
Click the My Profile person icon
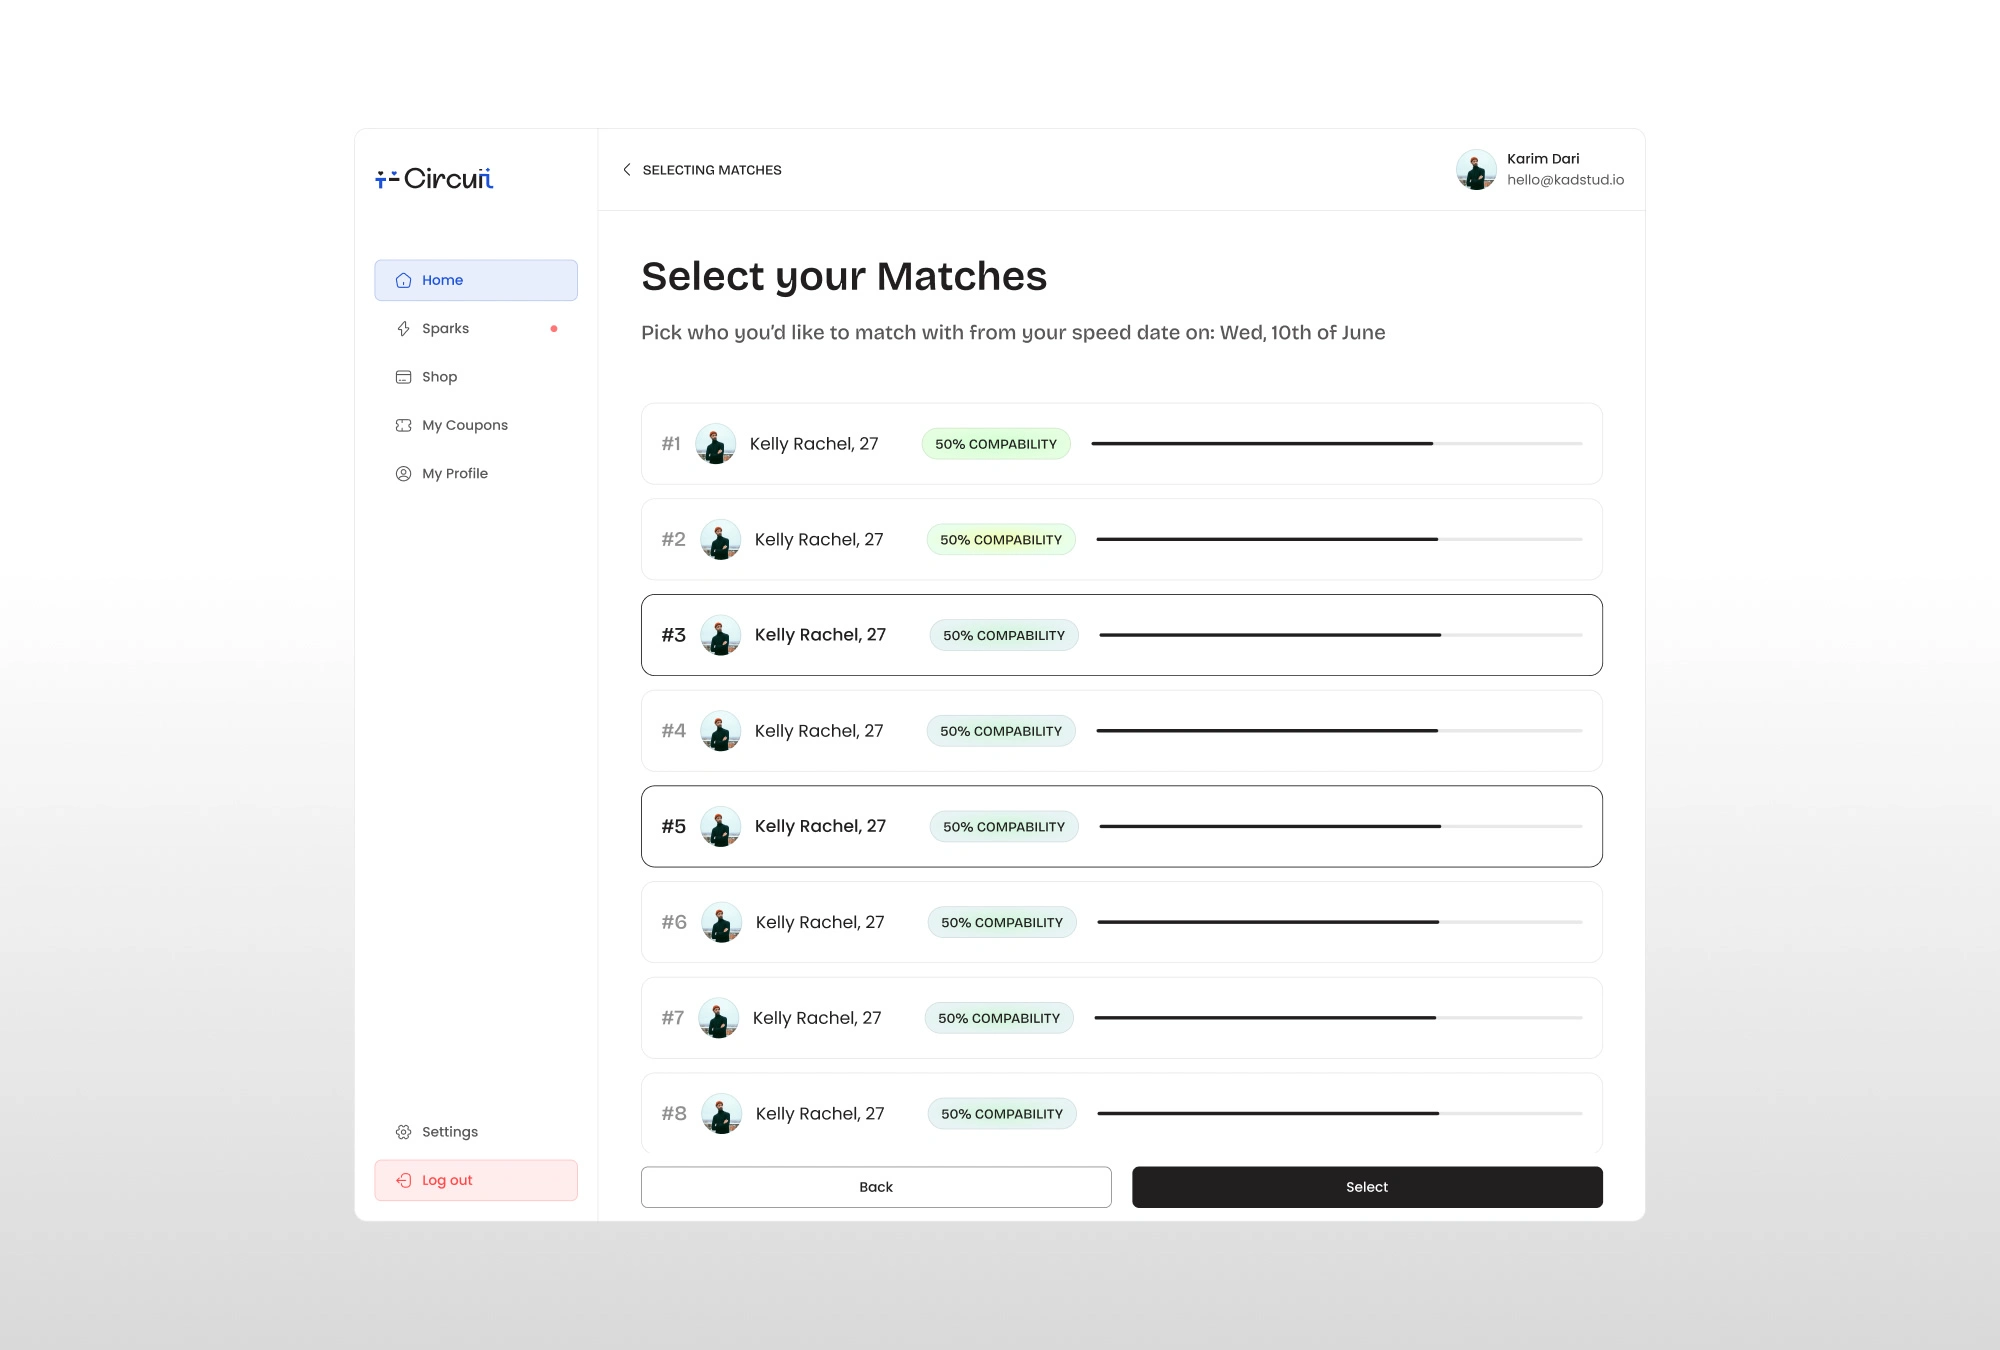[403, 474]
